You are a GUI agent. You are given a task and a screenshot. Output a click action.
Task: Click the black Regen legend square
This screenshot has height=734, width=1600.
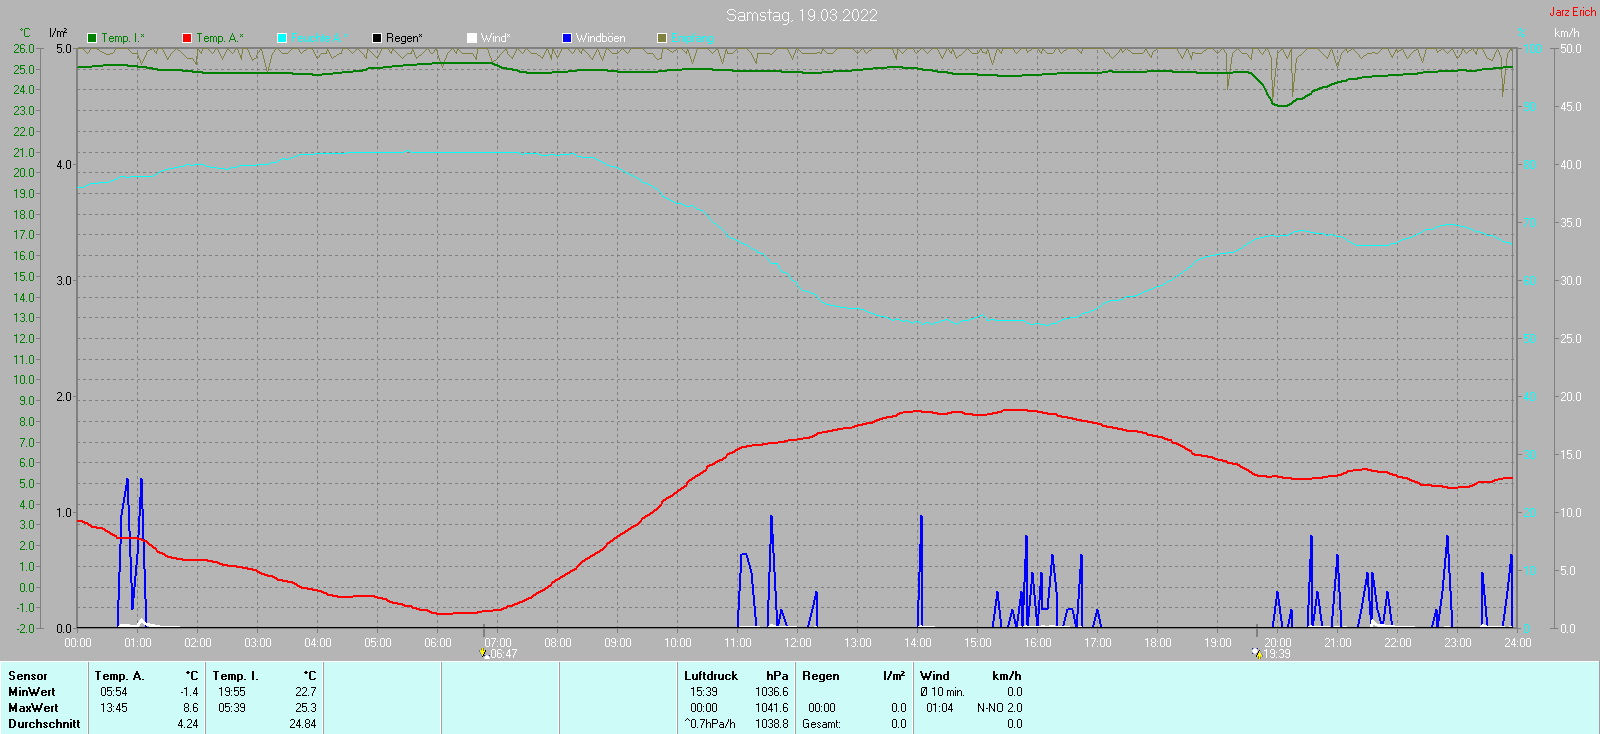pos(377,38)
